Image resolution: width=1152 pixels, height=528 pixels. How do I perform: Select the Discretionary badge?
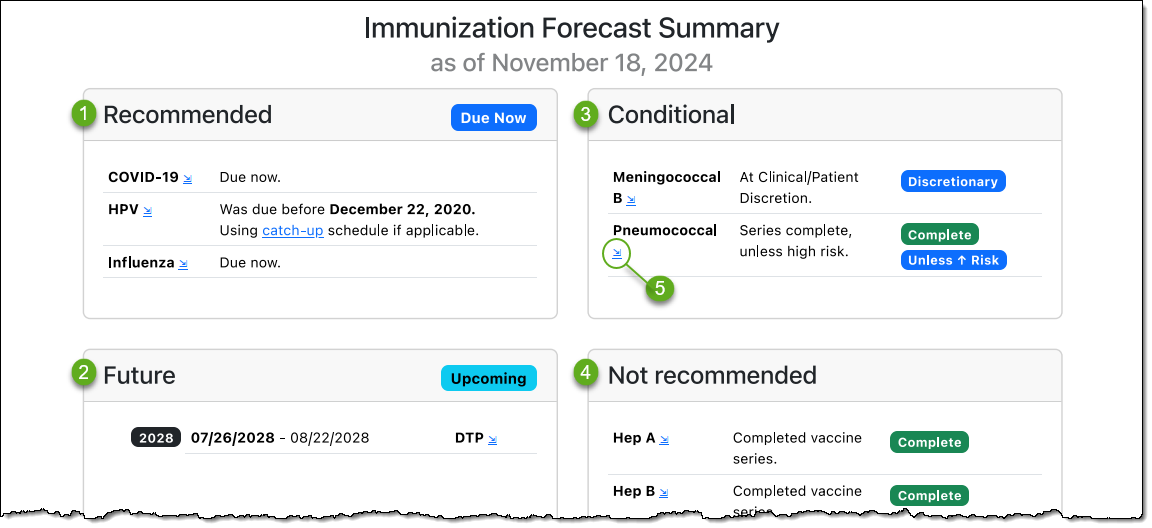[x=953, y=182]
